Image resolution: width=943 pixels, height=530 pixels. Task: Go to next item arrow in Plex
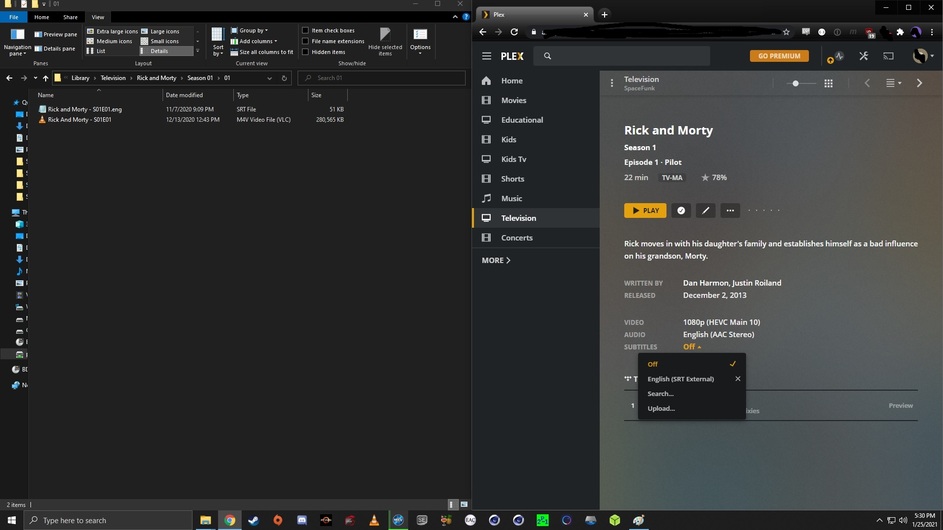(919, 83)
